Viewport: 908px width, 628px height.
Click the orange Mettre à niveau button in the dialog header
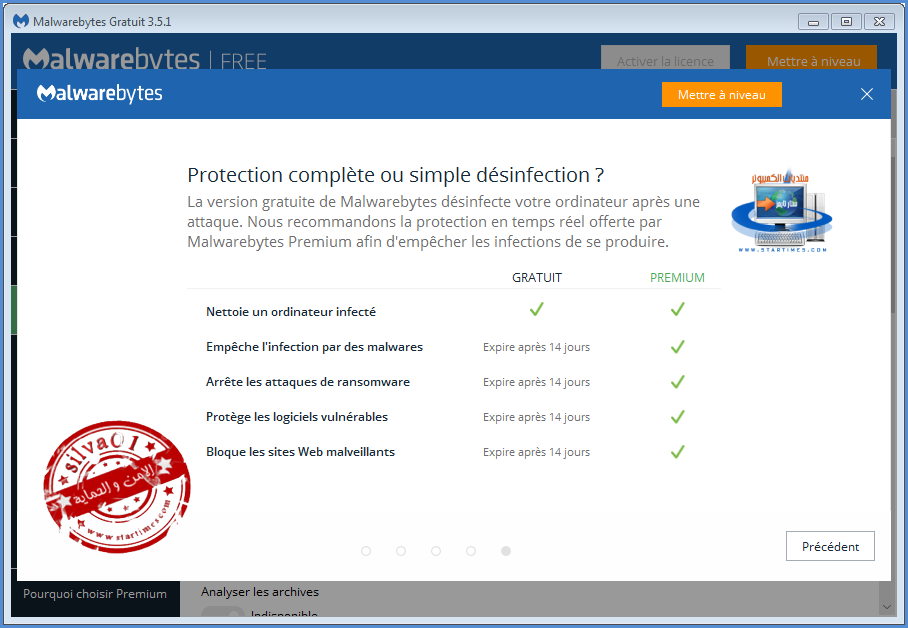[x=721, y=95]
